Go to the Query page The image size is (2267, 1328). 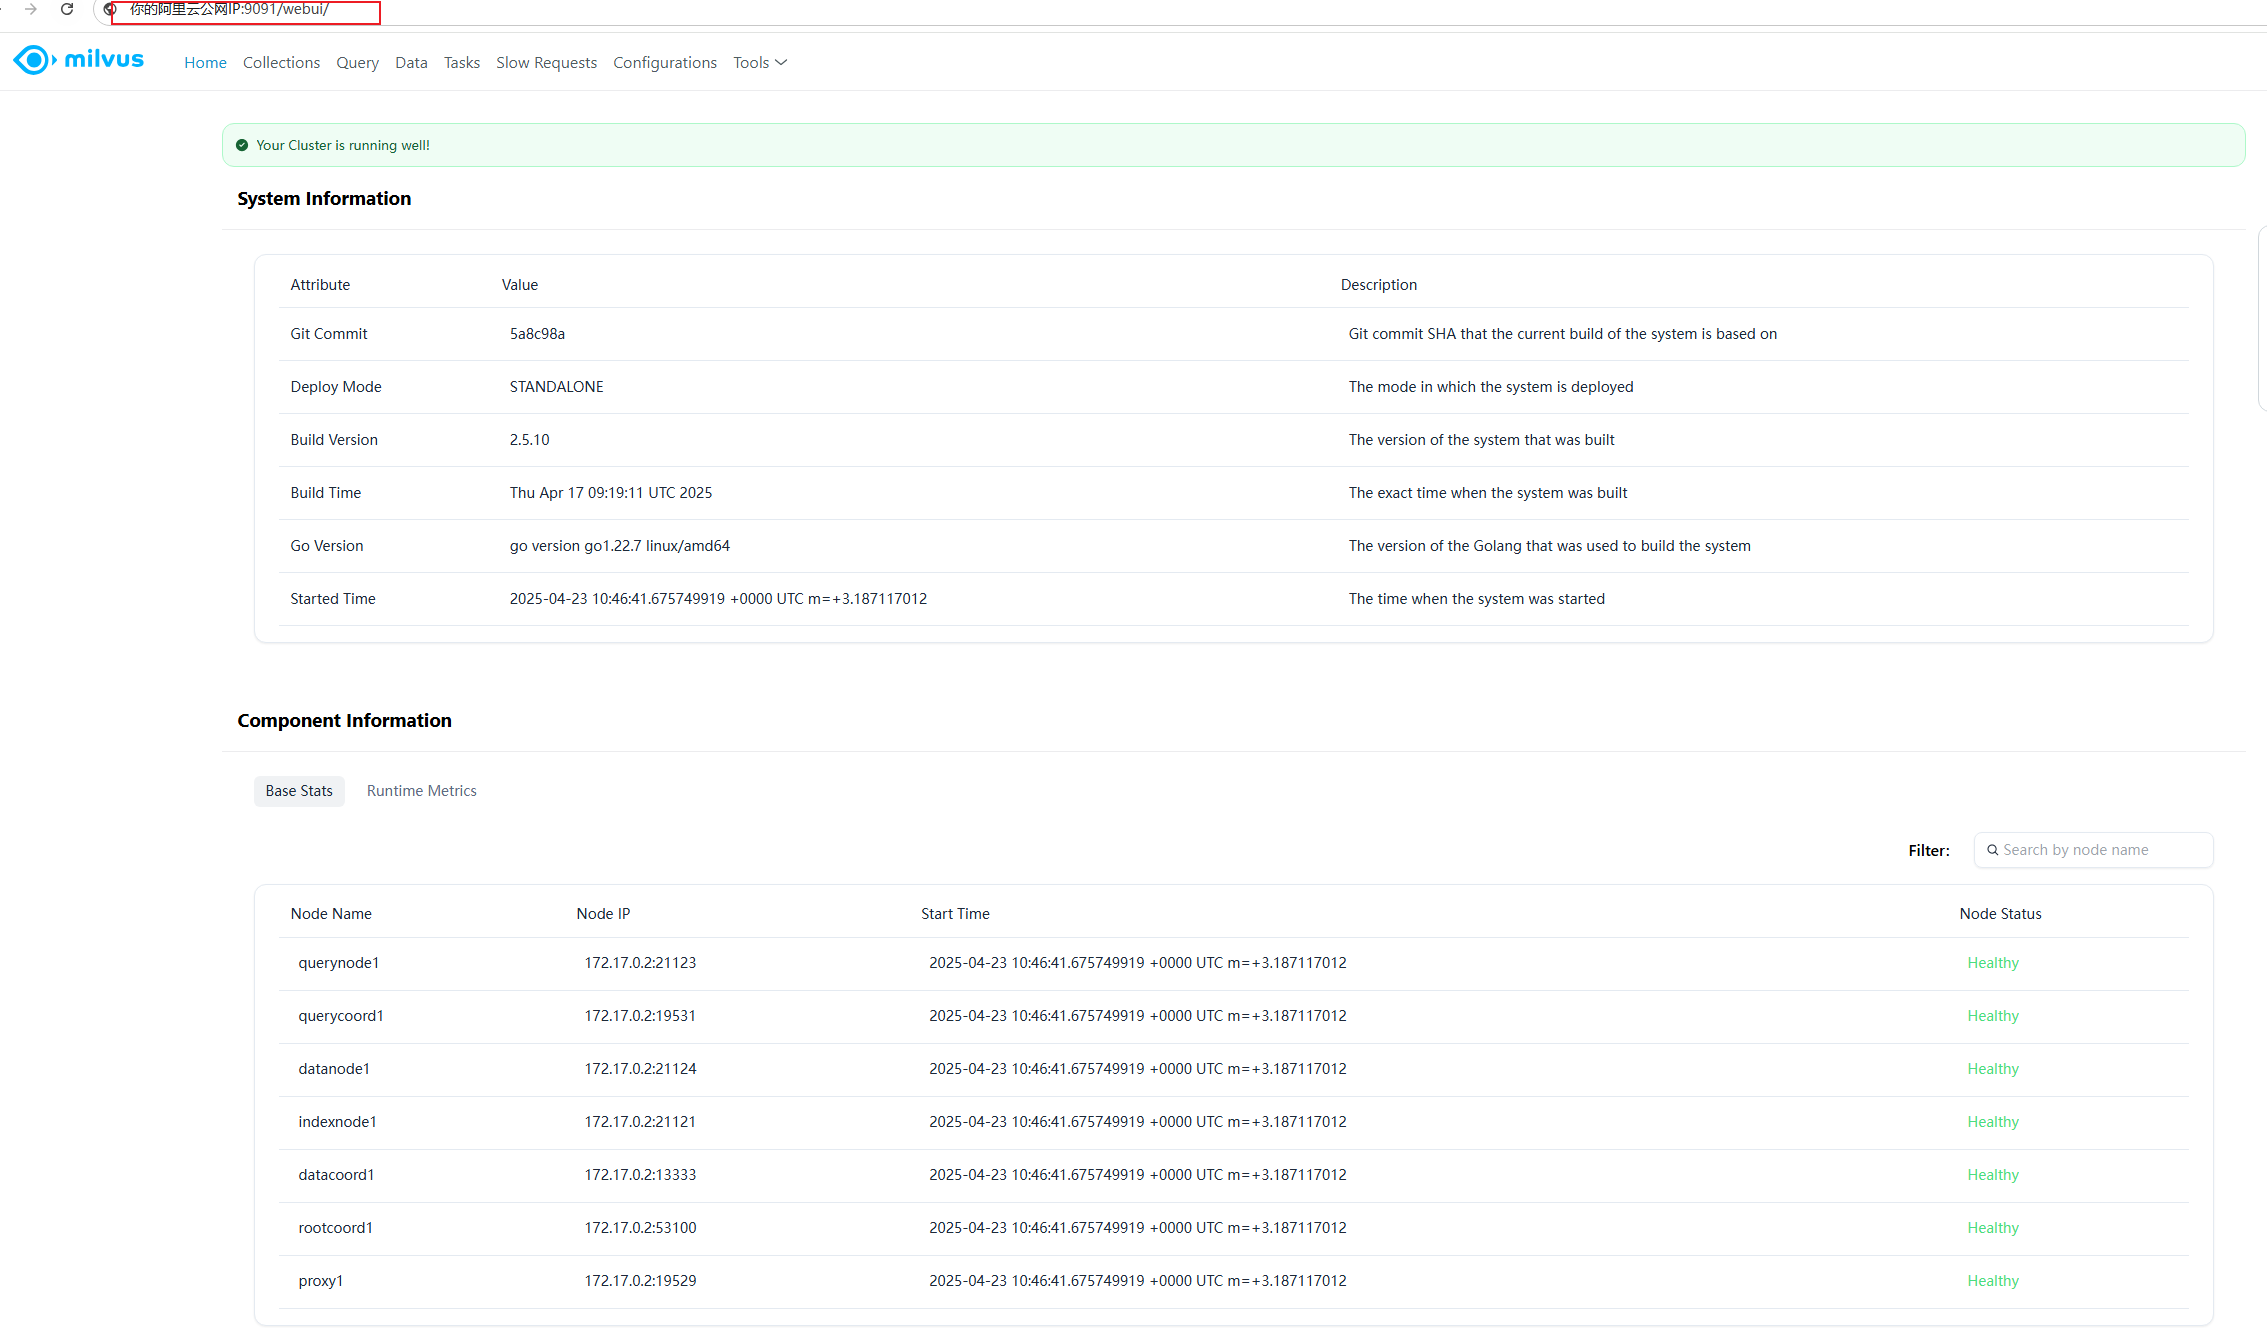[x=357, y=62]
